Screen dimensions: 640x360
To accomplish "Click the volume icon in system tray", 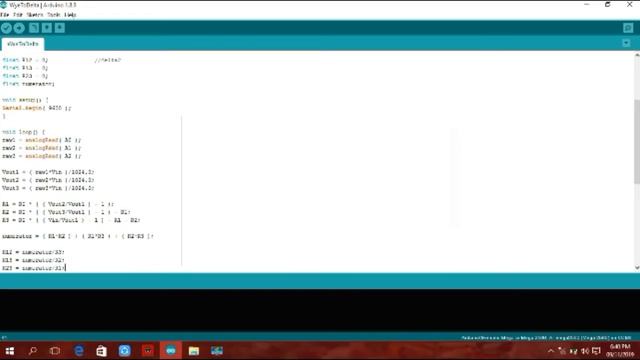I will (585, 351).
